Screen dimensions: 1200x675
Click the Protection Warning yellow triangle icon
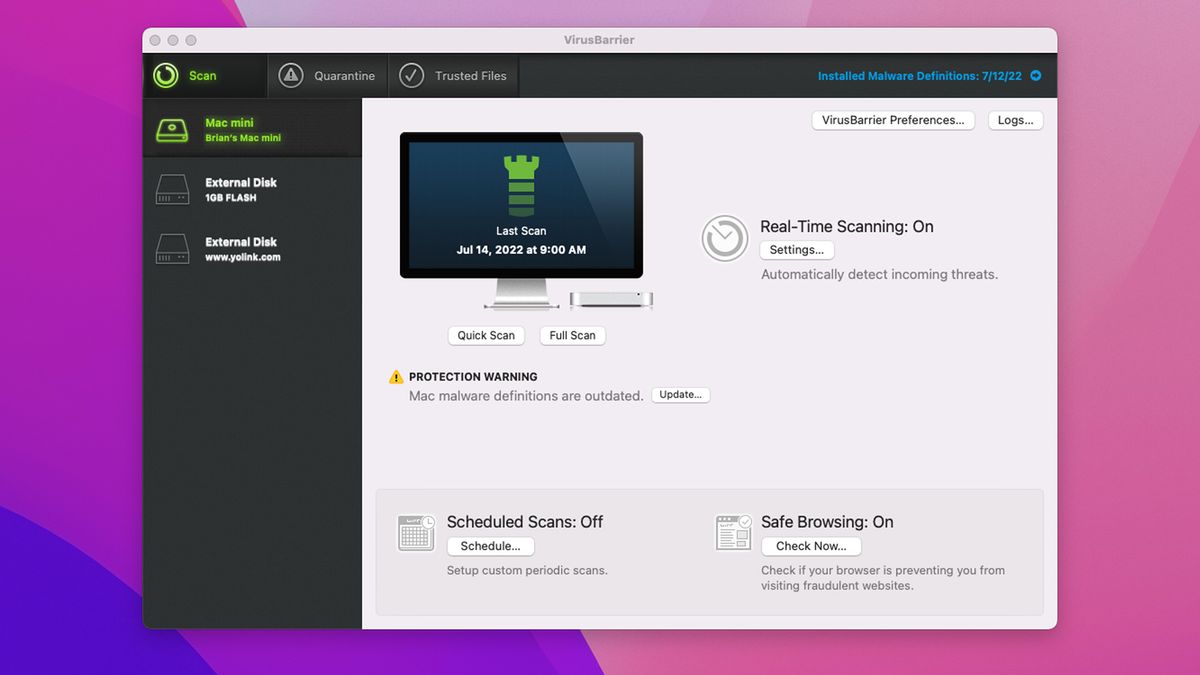tap(395, 377)
